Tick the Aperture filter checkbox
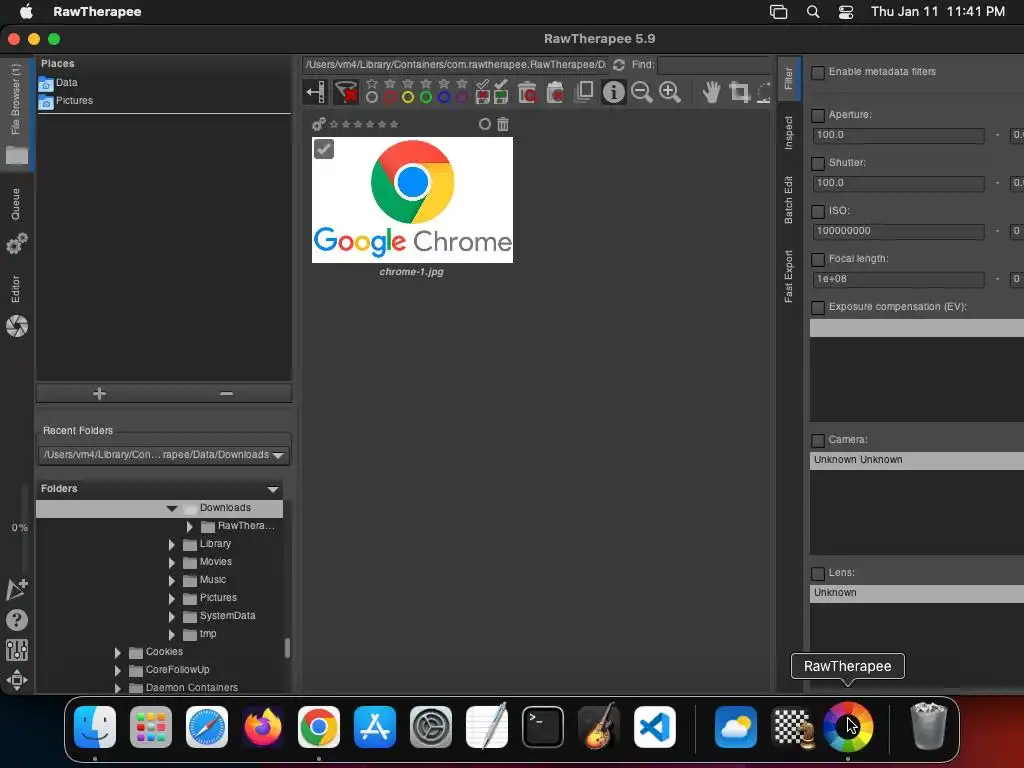Screen dimensions: 1024x768 tap(818, 116)
